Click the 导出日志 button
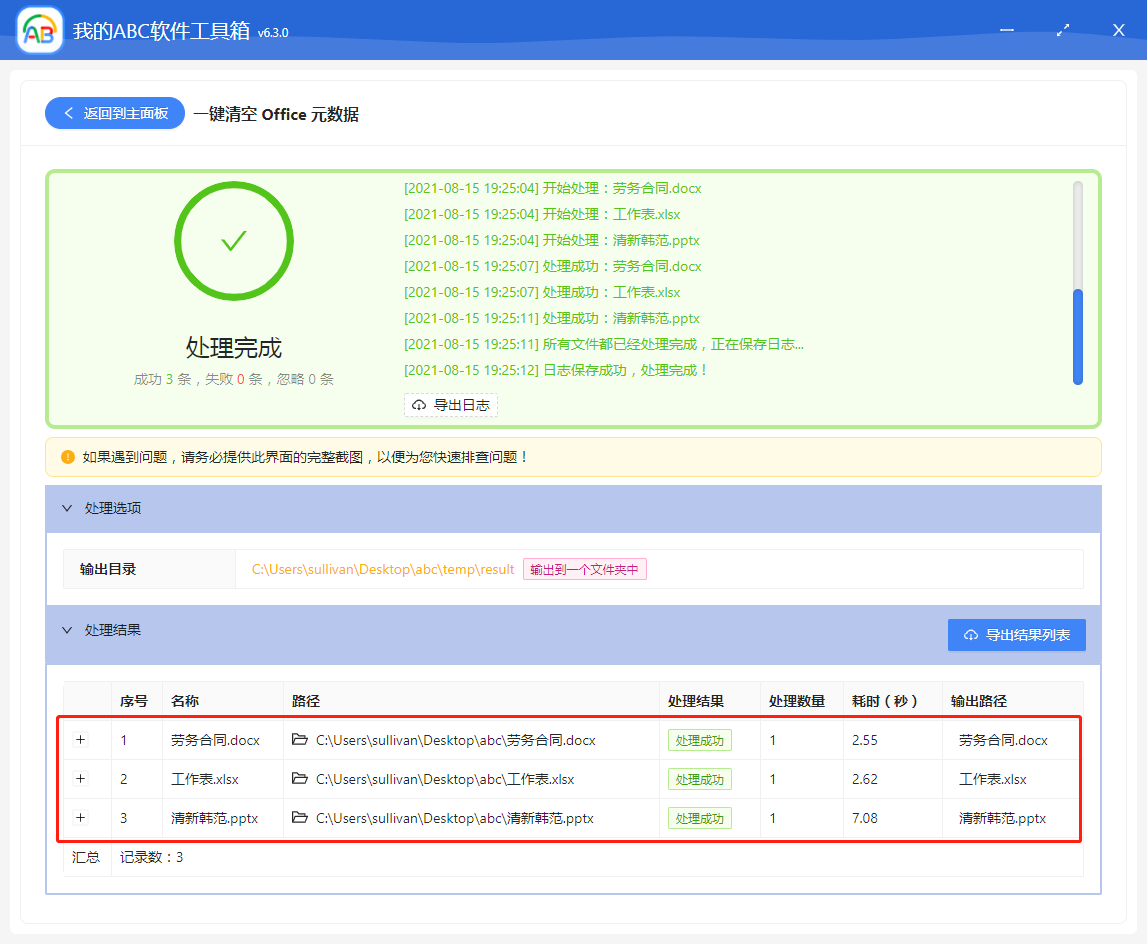 tap(451, 405)
